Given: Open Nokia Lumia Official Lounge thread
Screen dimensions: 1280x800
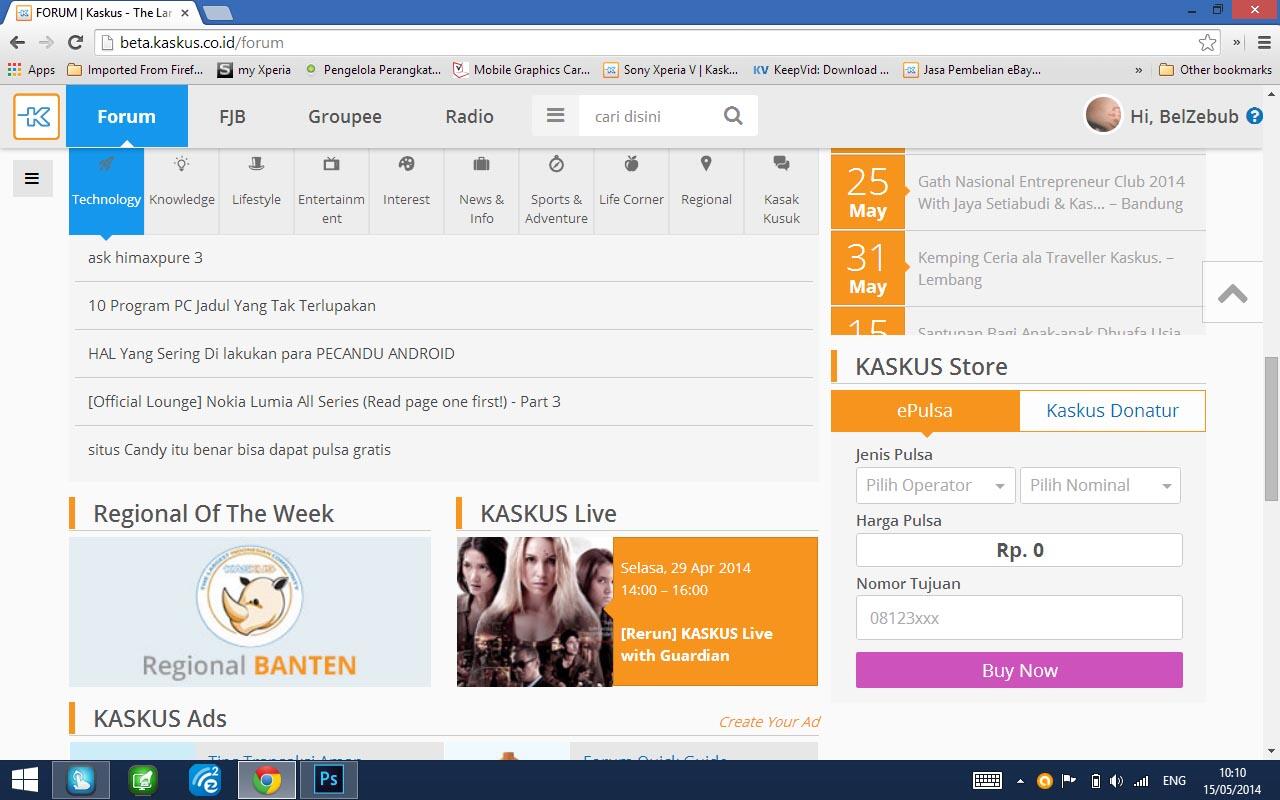Looking at the screenshot, I should click(x=324, y=402).
